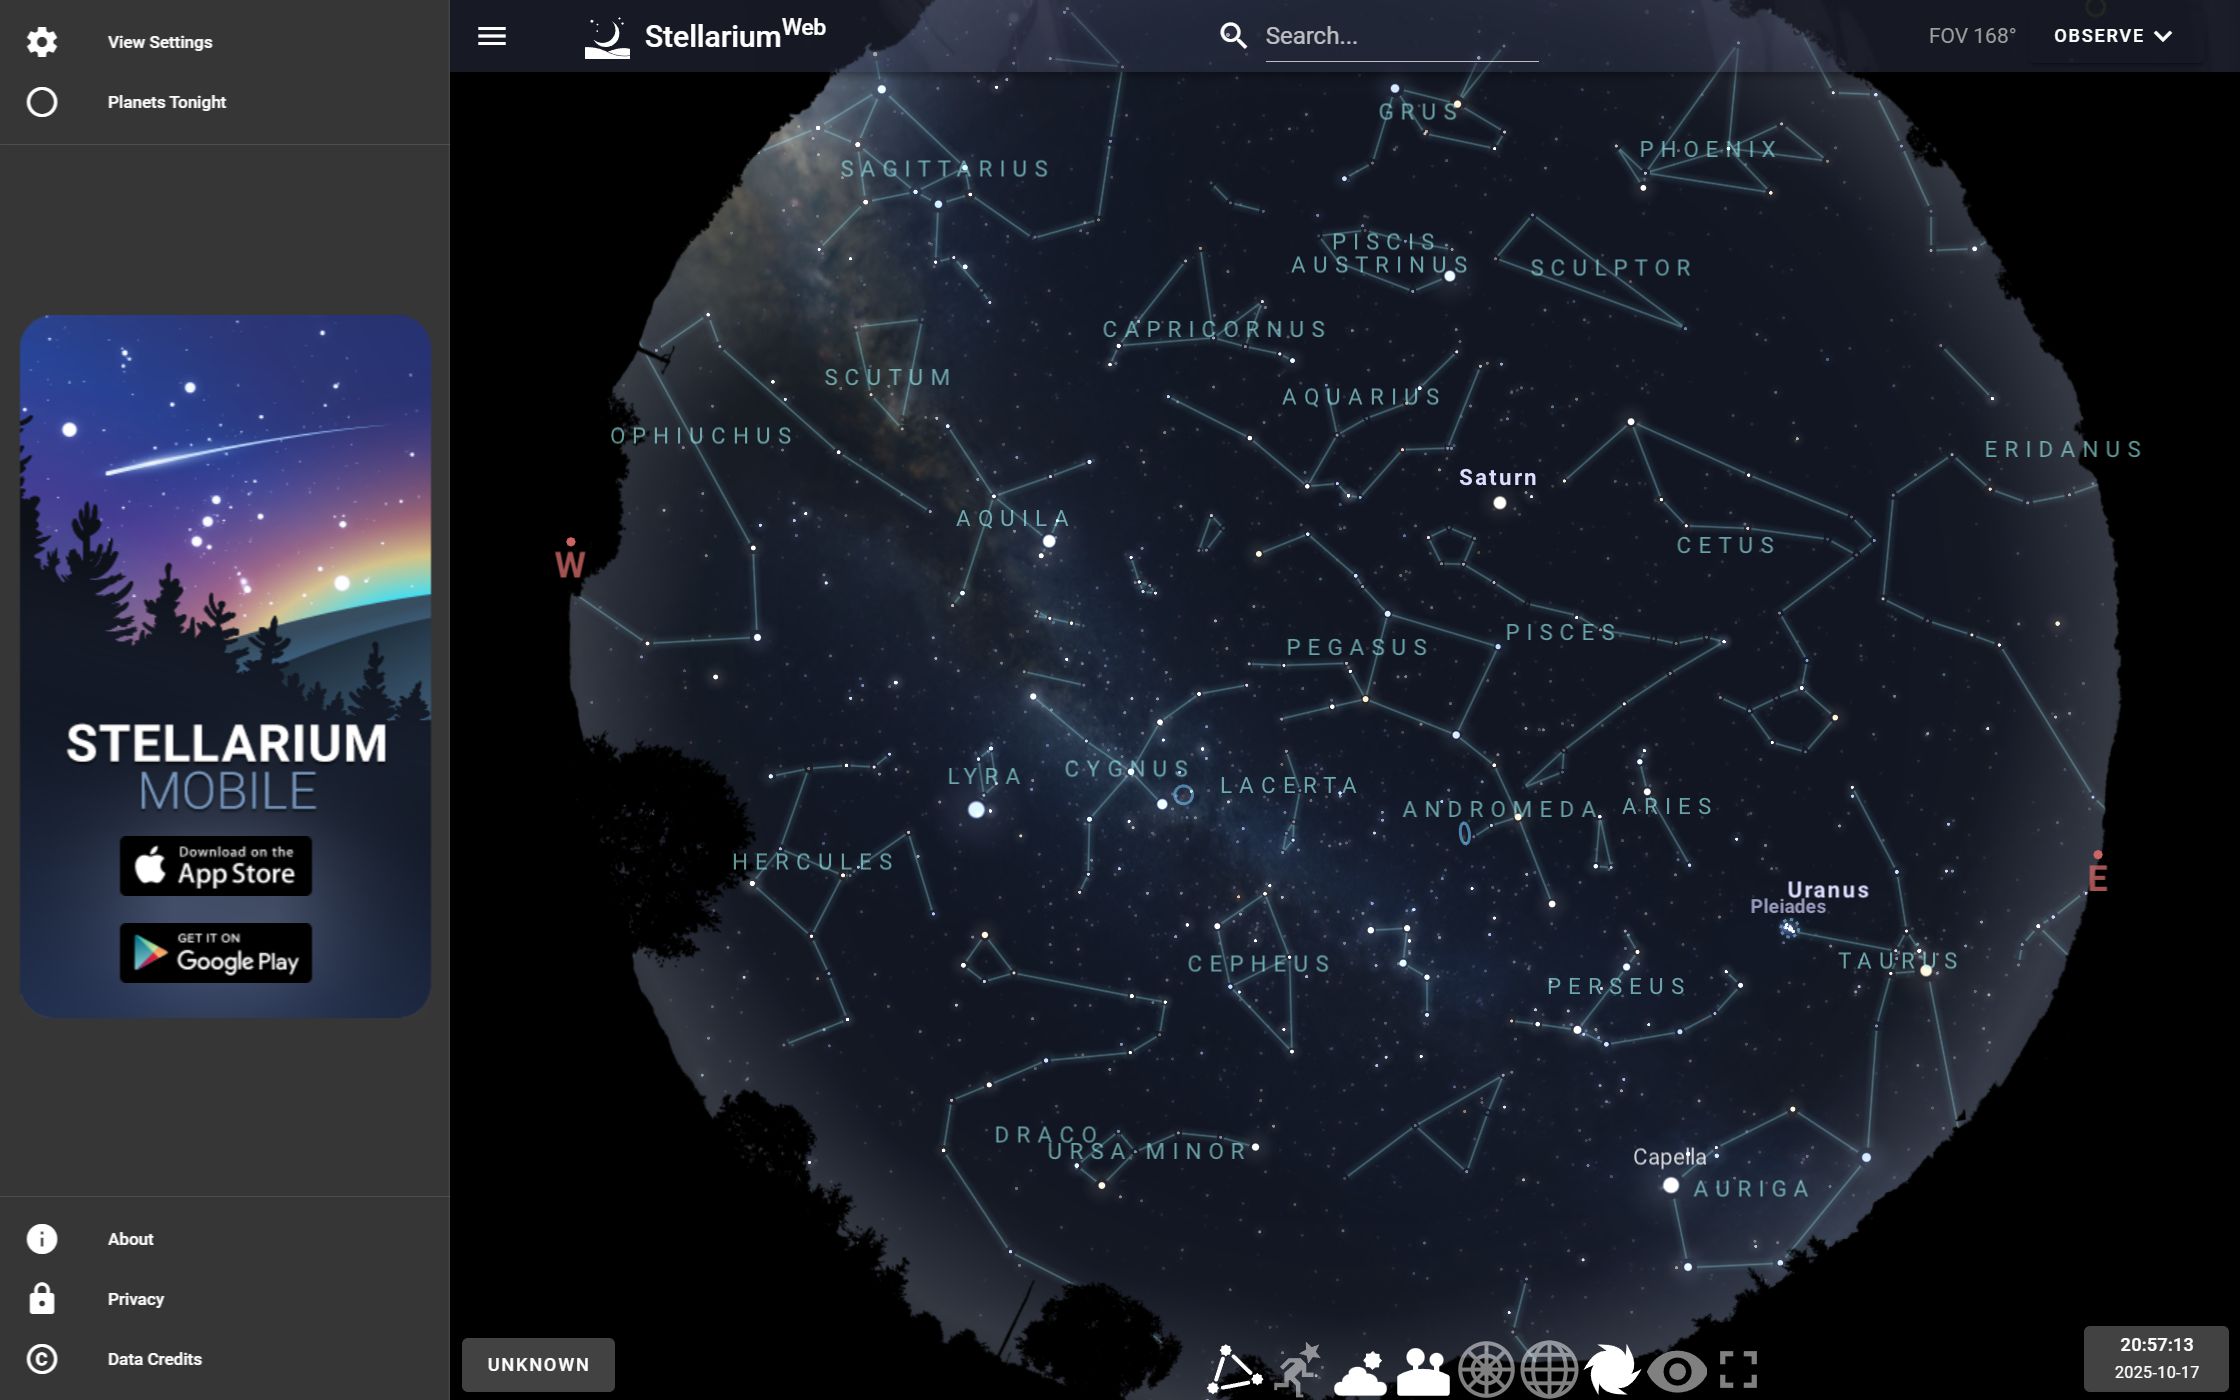Get Stellarium Mobile on Google Play
This screenshot has height=1400, width=2240.
click(x=216, y=952)
